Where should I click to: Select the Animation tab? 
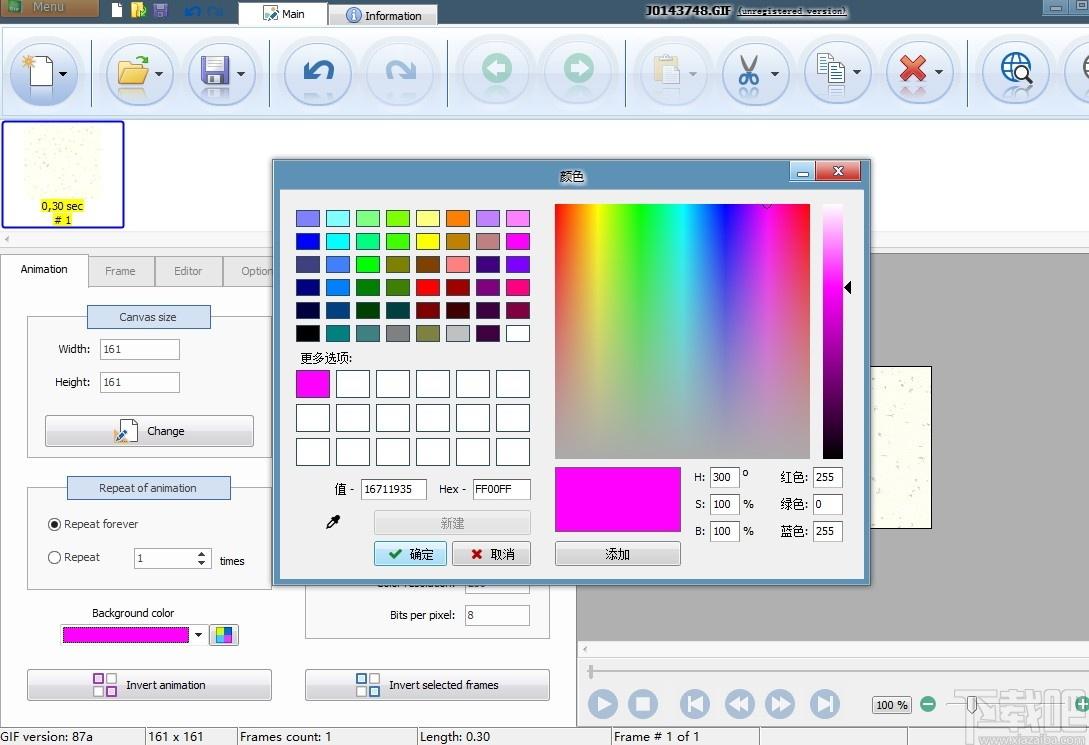(x=44, y=269)
